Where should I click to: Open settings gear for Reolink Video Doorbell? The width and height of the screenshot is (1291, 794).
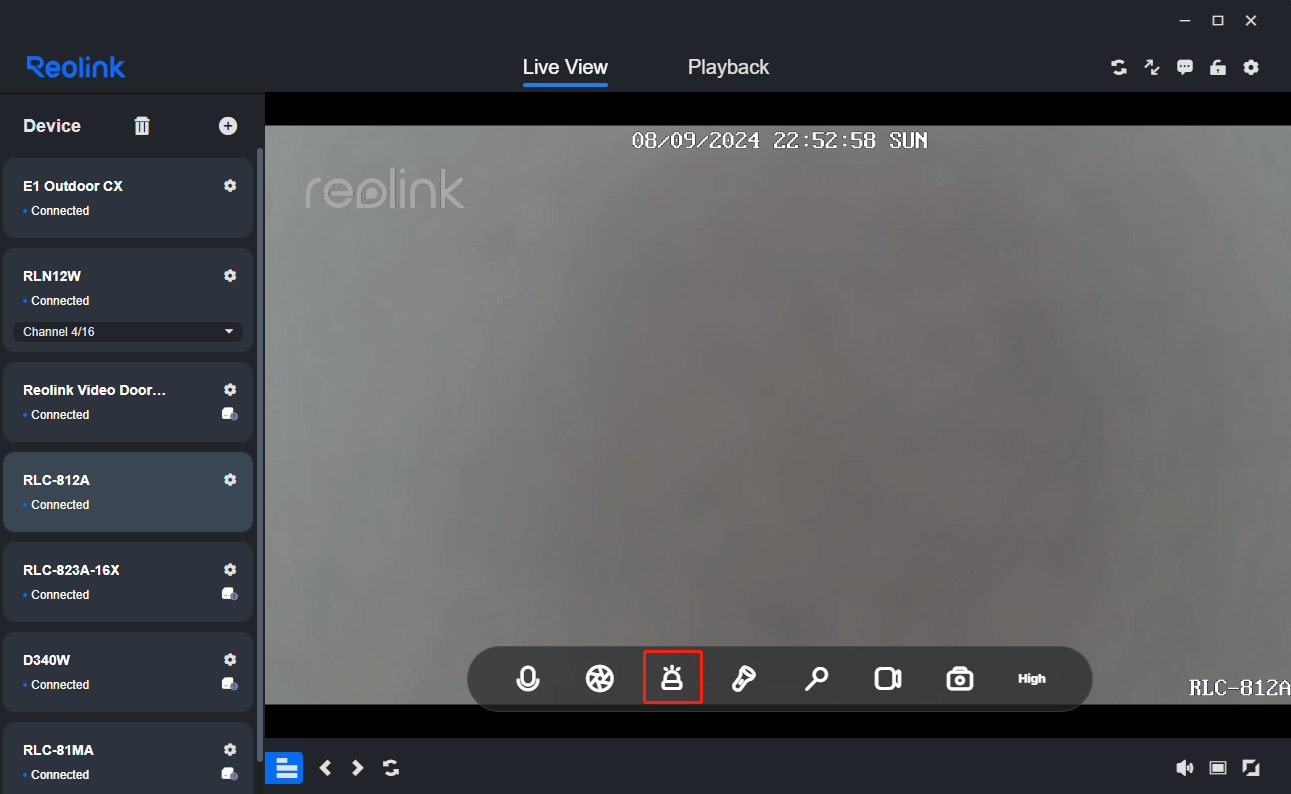pyautogui.click(x=230, y=390)
